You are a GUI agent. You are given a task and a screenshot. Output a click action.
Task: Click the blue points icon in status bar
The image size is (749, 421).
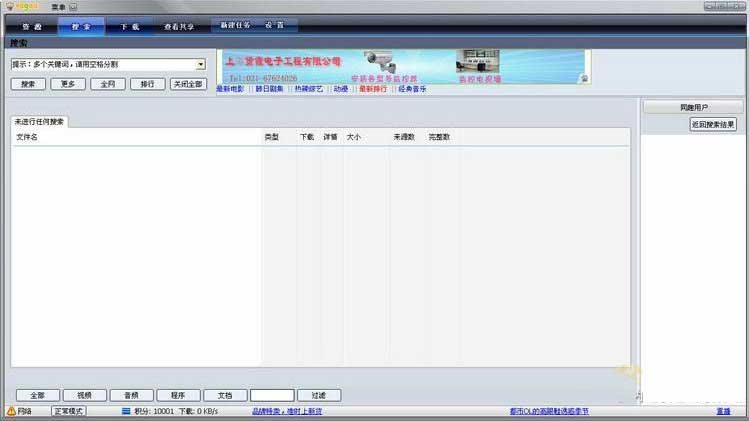(126, 411)
